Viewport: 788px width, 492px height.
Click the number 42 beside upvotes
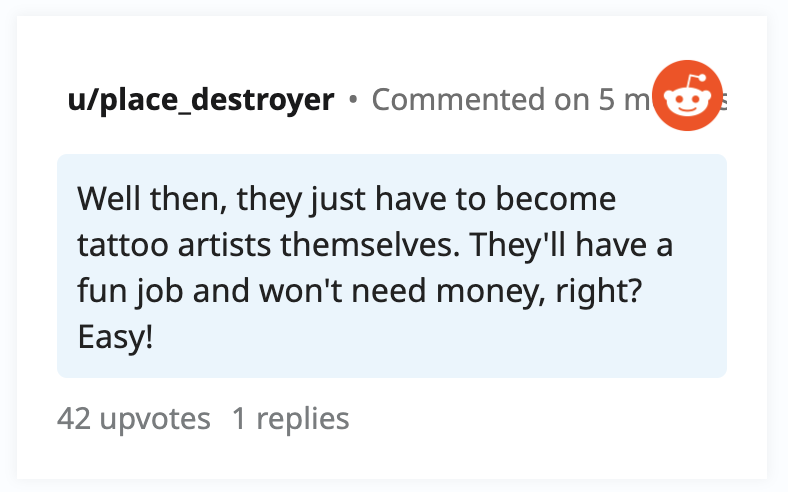point(74,418)
